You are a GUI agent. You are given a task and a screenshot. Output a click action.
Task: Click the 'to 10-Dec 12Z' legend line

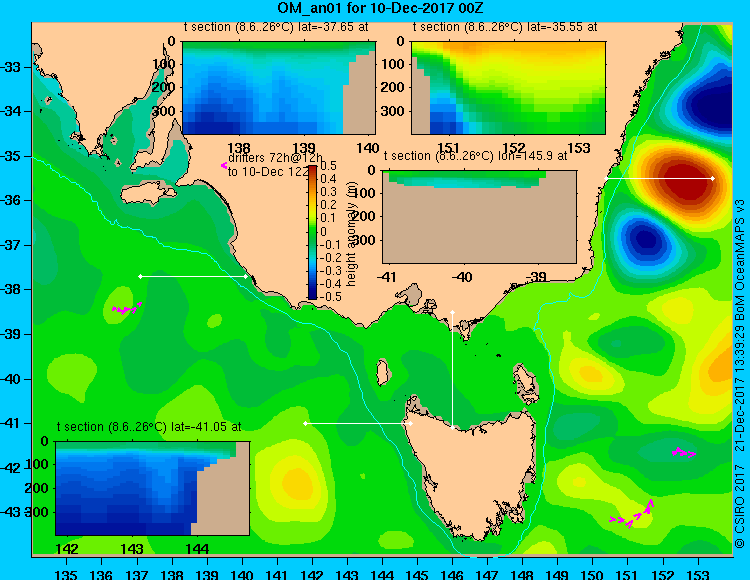268,172
